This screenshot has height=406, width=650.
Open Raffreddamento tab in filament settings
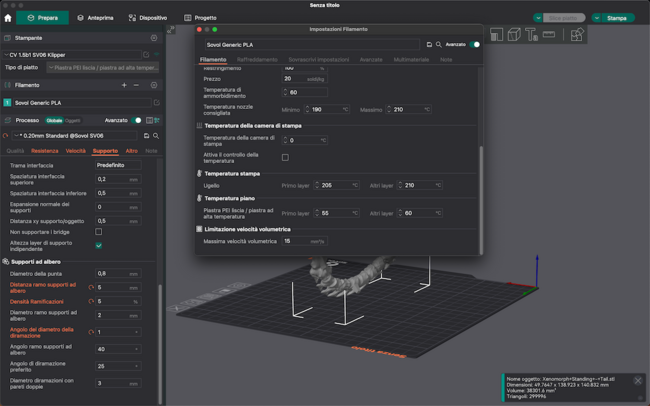257,60
